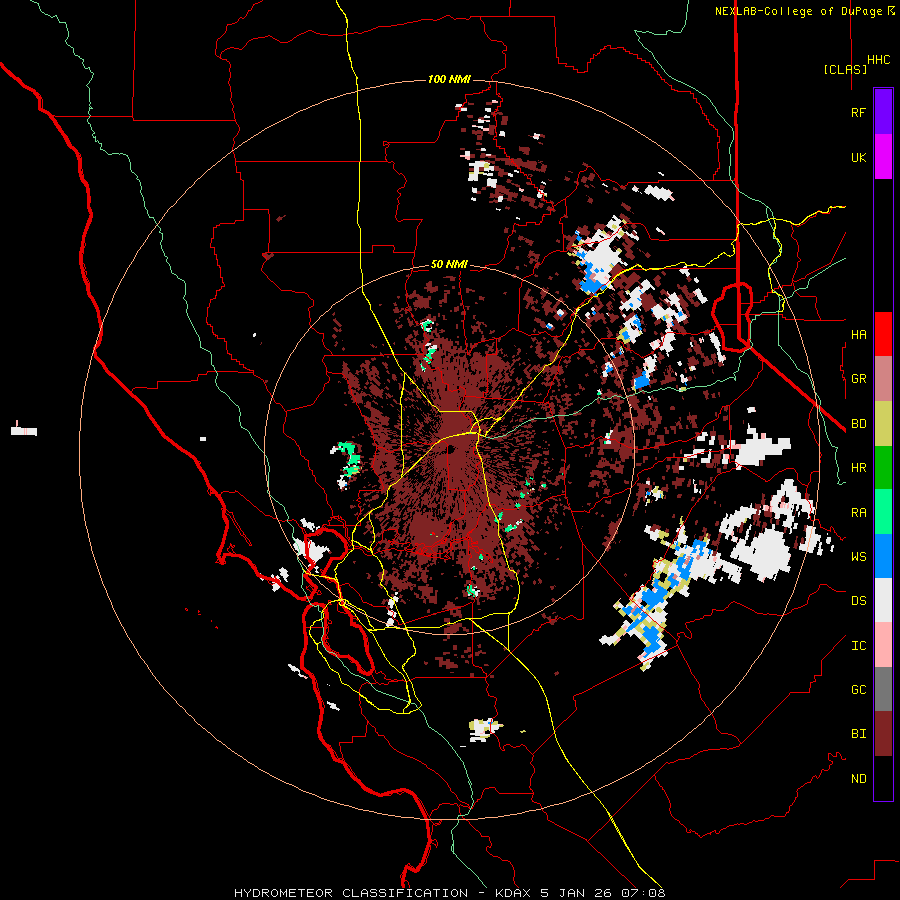Select the olive-yellow BD legend swatch
This screenshot has height=900, width=900.
[x=883, y=424]
